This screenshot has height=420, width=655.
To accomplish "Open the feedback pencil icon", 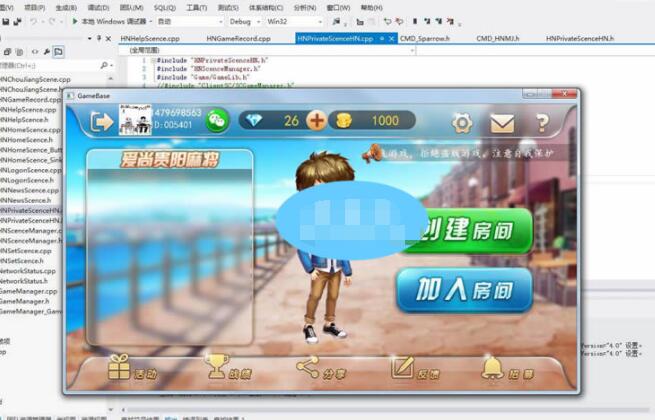I will point(402,367).
